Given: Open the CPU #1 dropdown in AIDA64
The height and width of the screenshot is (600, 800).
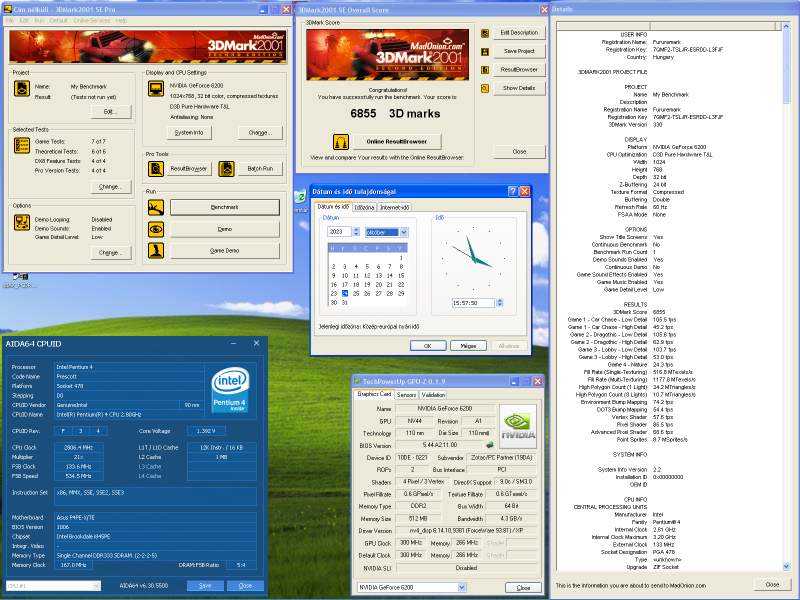Looking at the screenshot, I should pyautogui.click(x=96, y=586).
